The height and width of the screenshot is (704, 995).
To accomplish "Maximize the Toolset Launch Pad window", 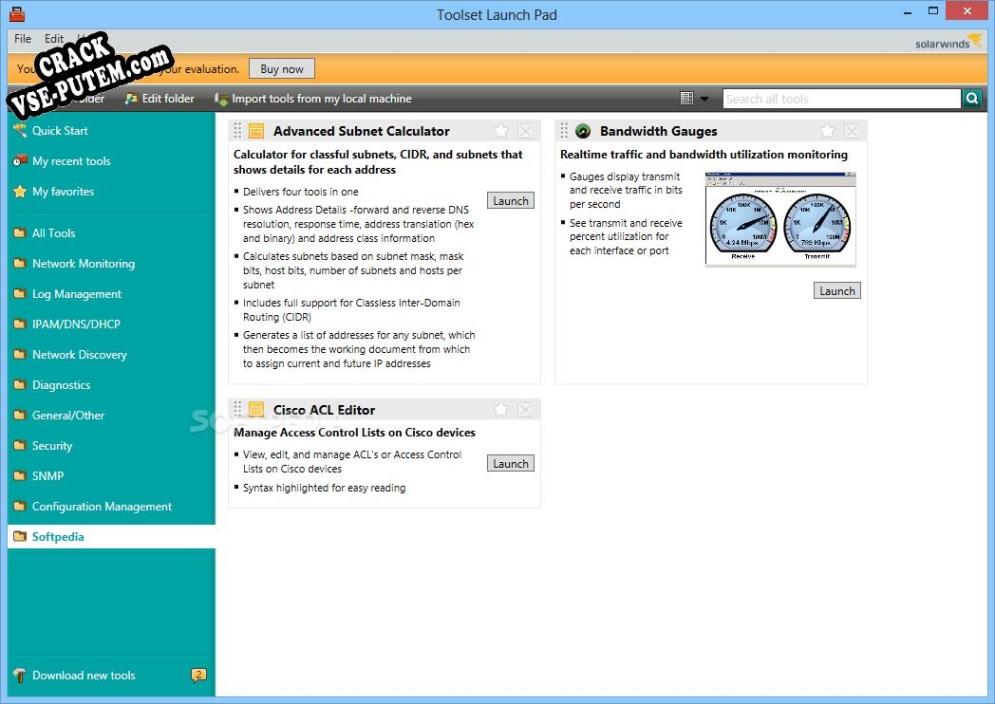I will [x=933, y=11].
